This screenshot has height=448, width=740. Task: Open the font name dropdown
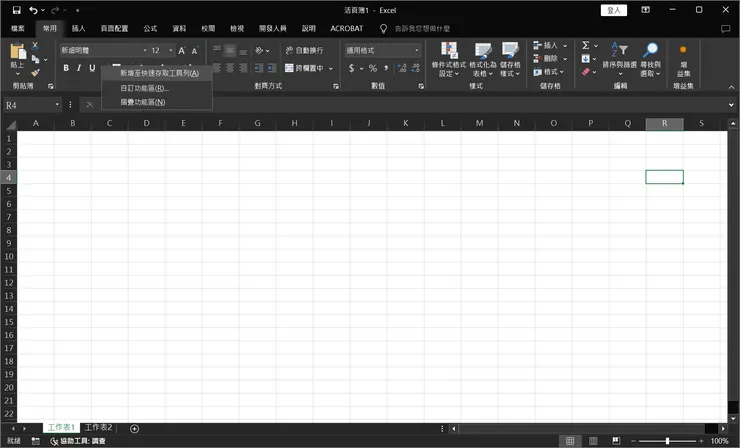click(145, 51)
